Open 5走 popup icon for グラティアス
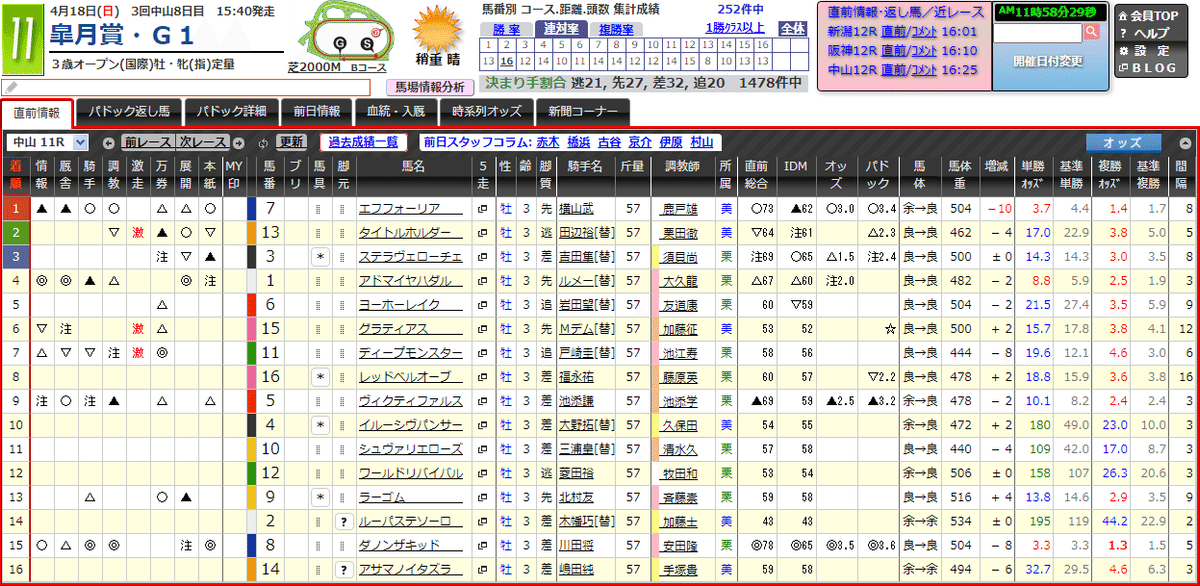The image size is (1200, 586). [x=484, y=329]
